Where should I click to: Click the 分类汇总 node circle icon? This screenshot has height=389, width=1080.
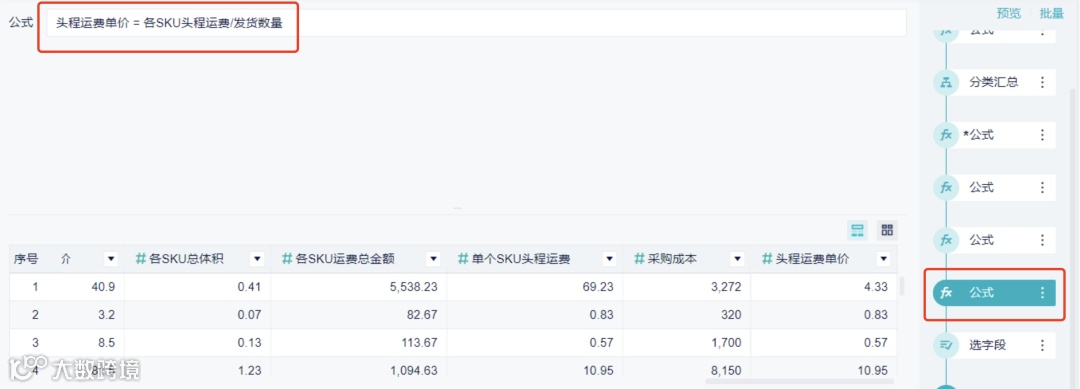946,83
